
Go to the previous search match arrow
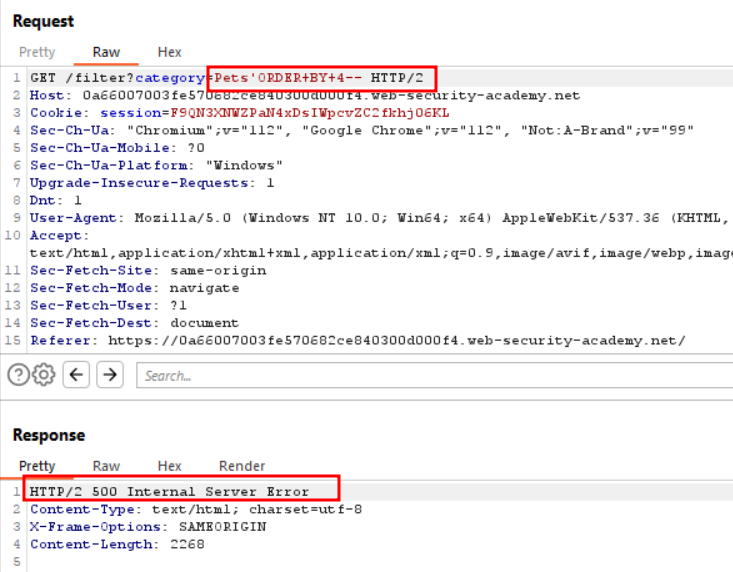(76, 374)
